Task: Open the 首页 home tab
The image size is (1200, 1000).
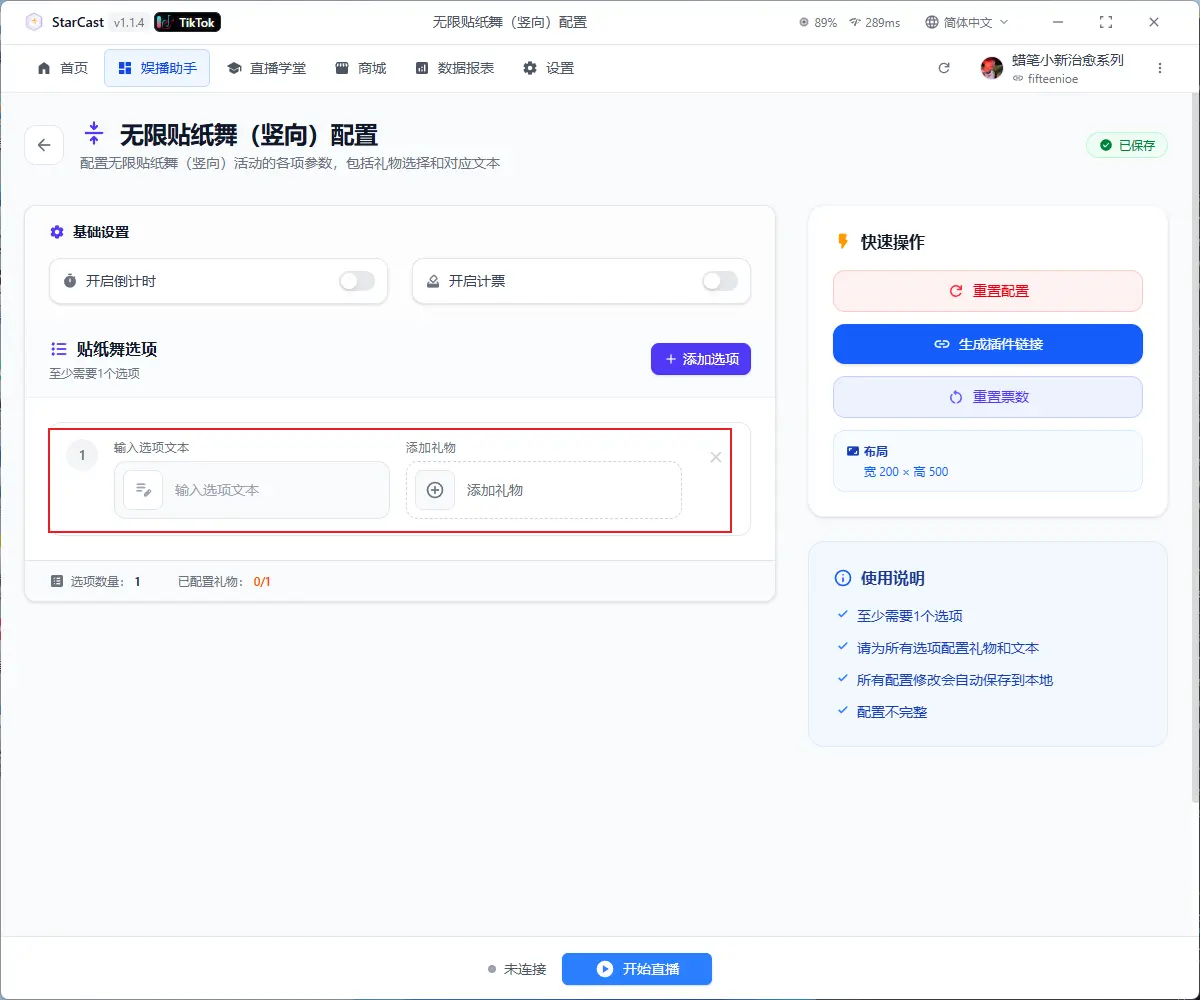Action: coord(62,68)
